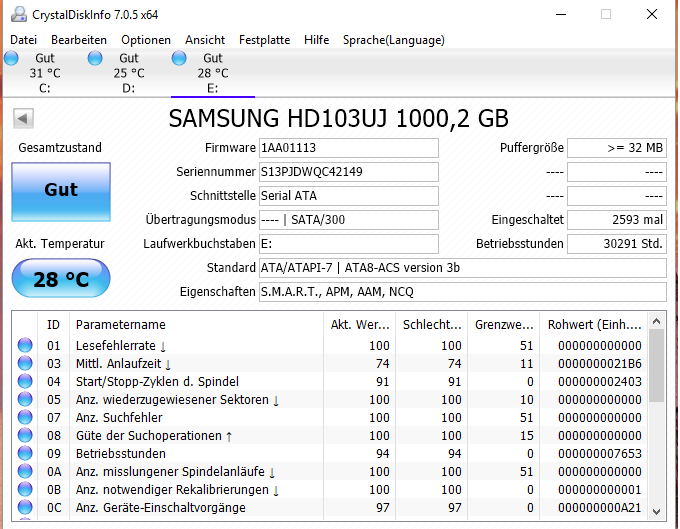
Task: Click the ID column header
Action: [x=53, y=324]
